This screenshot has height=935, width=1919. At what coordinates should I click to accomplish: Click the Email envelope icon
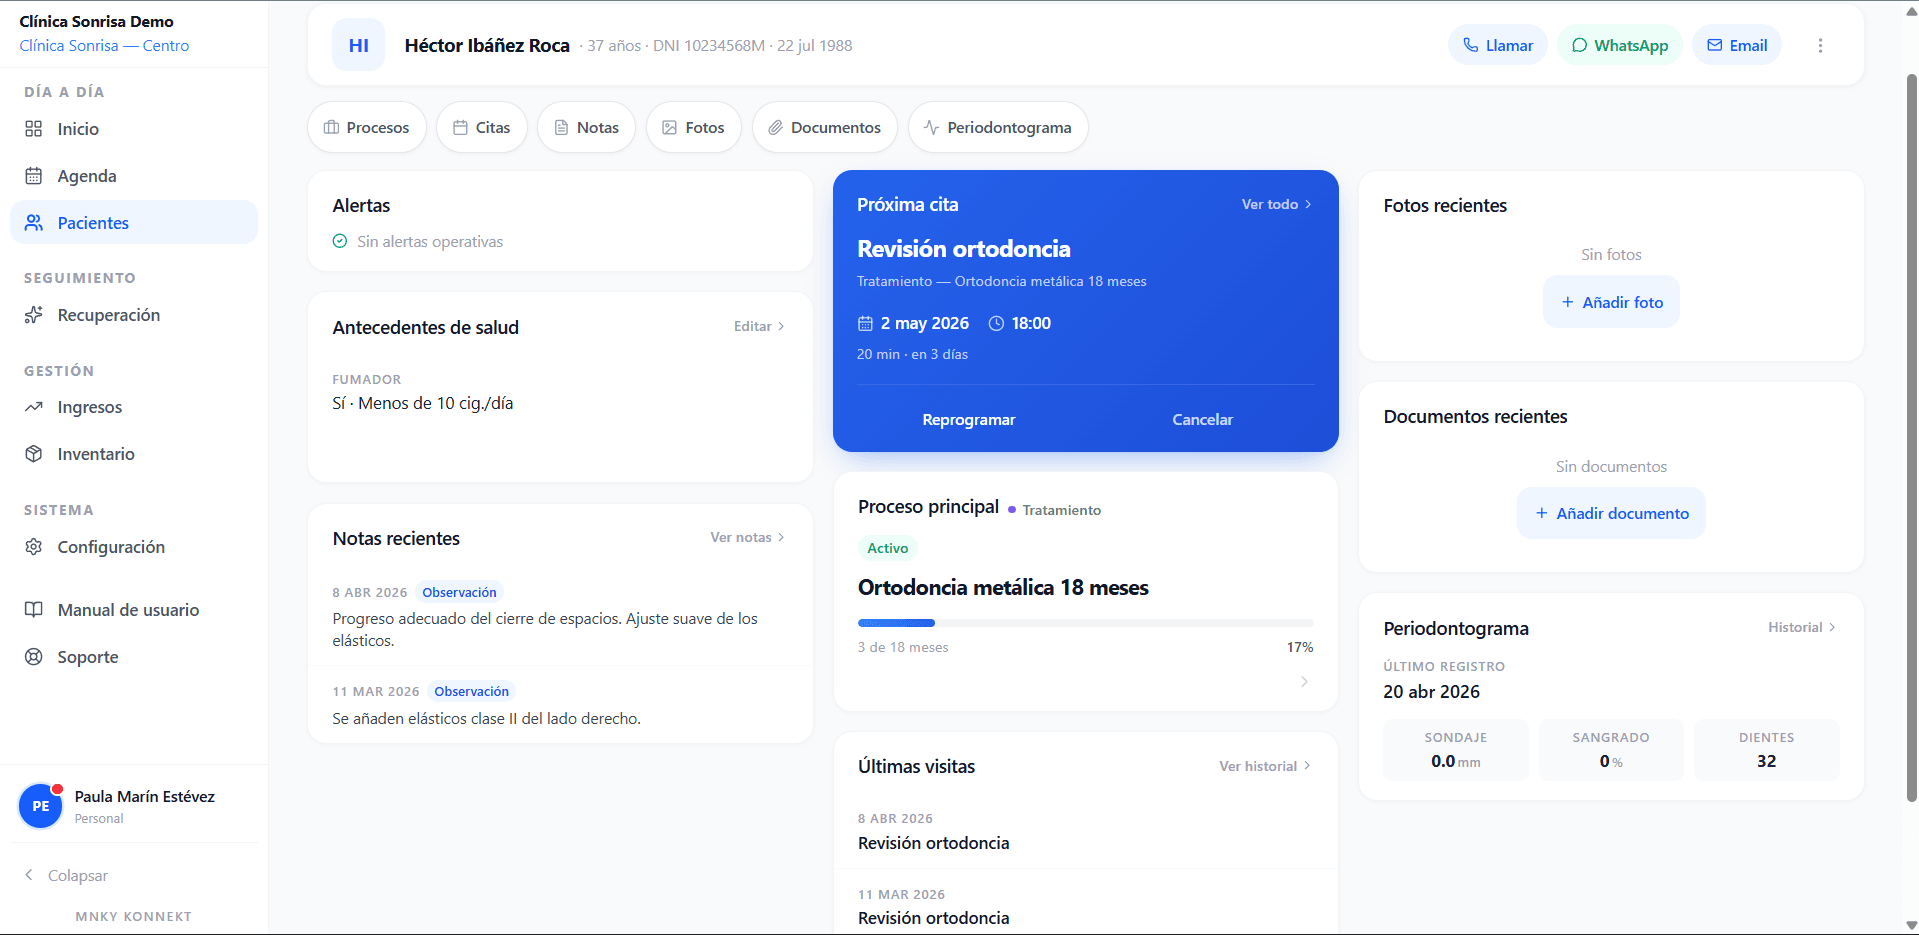[1715, 45]
